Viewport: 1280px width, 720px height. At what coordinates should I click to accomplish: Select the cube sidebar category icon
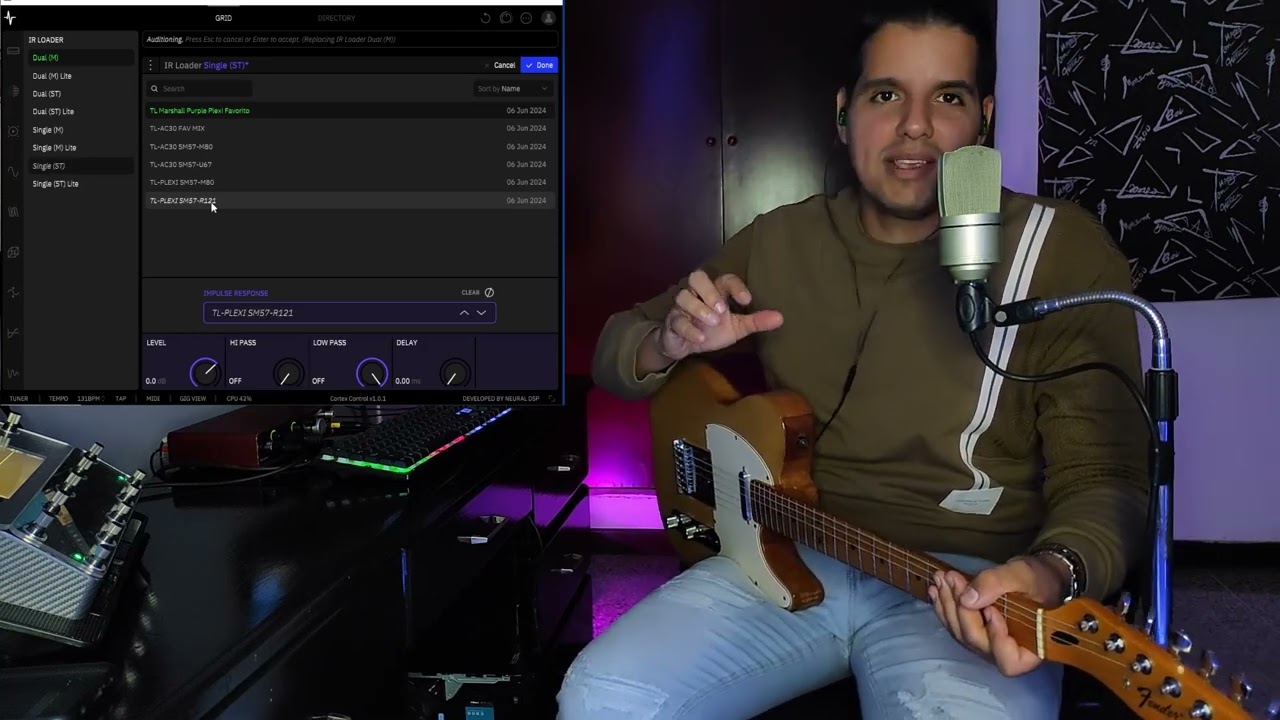[x=13, y=252]
